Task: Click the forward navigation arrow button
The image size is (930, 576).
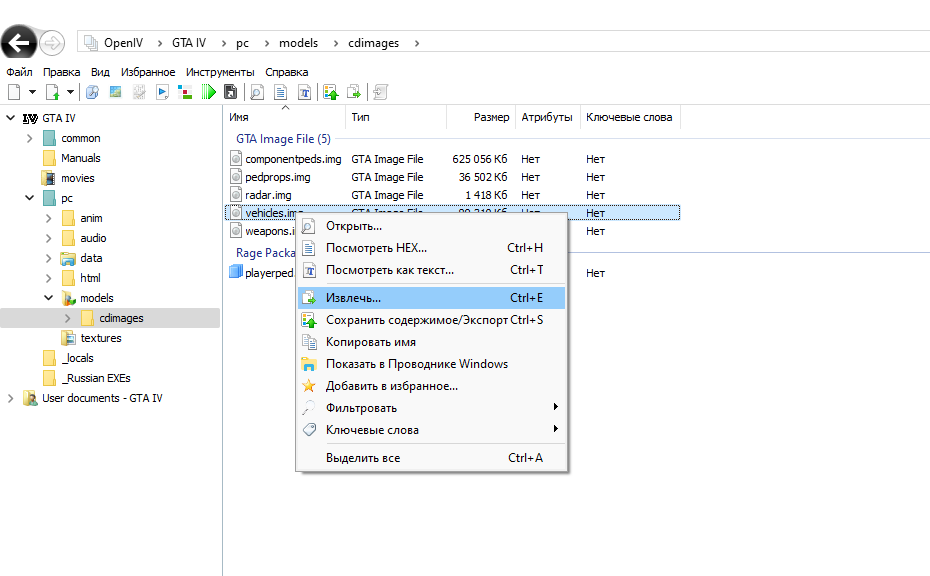Action: click(x=52, y=43)
